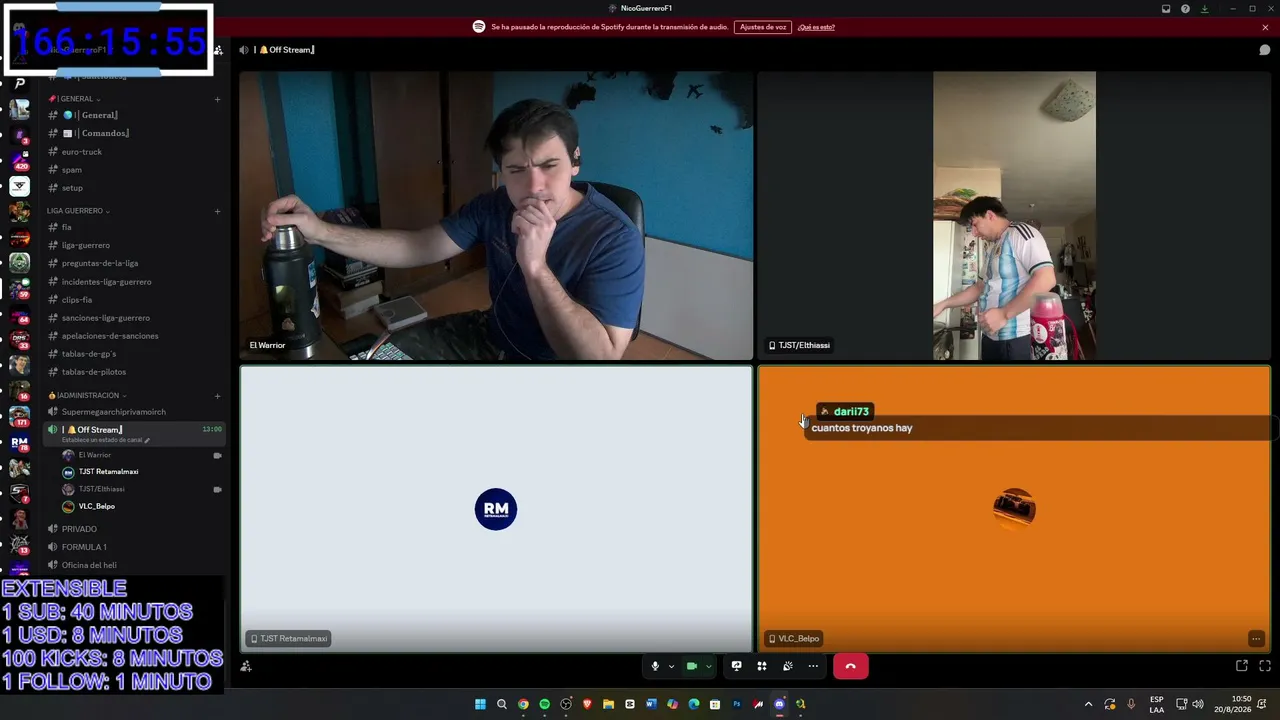Enter full screen for the call

pos(1265,666)
